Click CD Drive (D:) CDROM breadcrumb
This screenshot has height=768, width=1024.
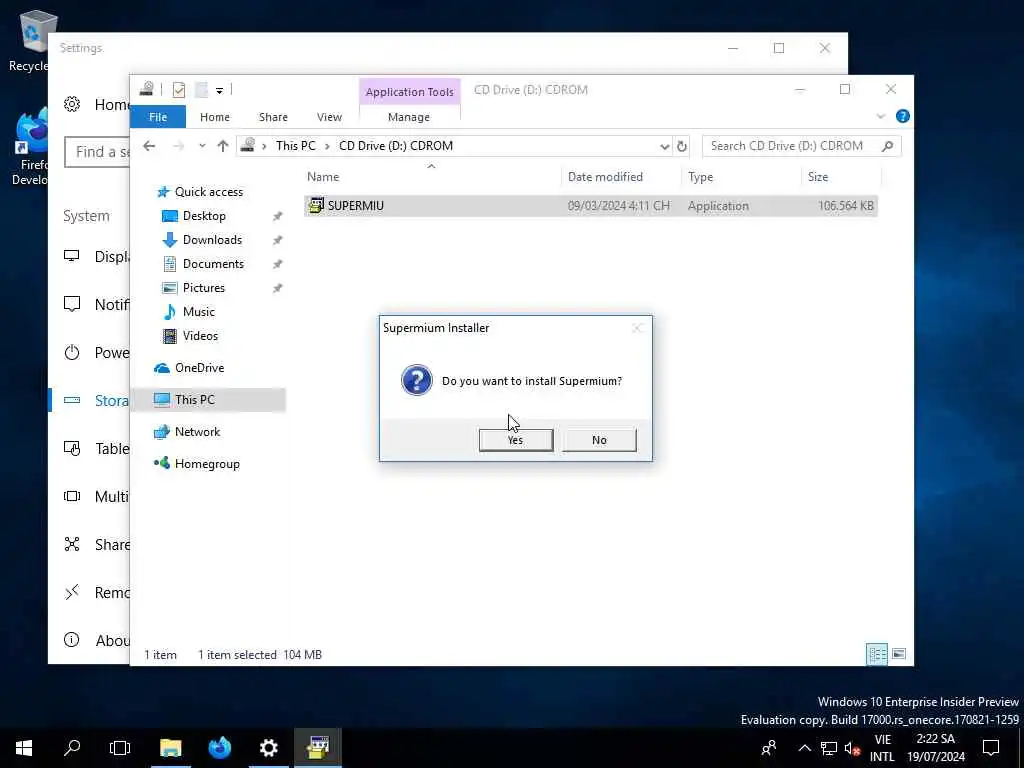(x=396, y=146)
